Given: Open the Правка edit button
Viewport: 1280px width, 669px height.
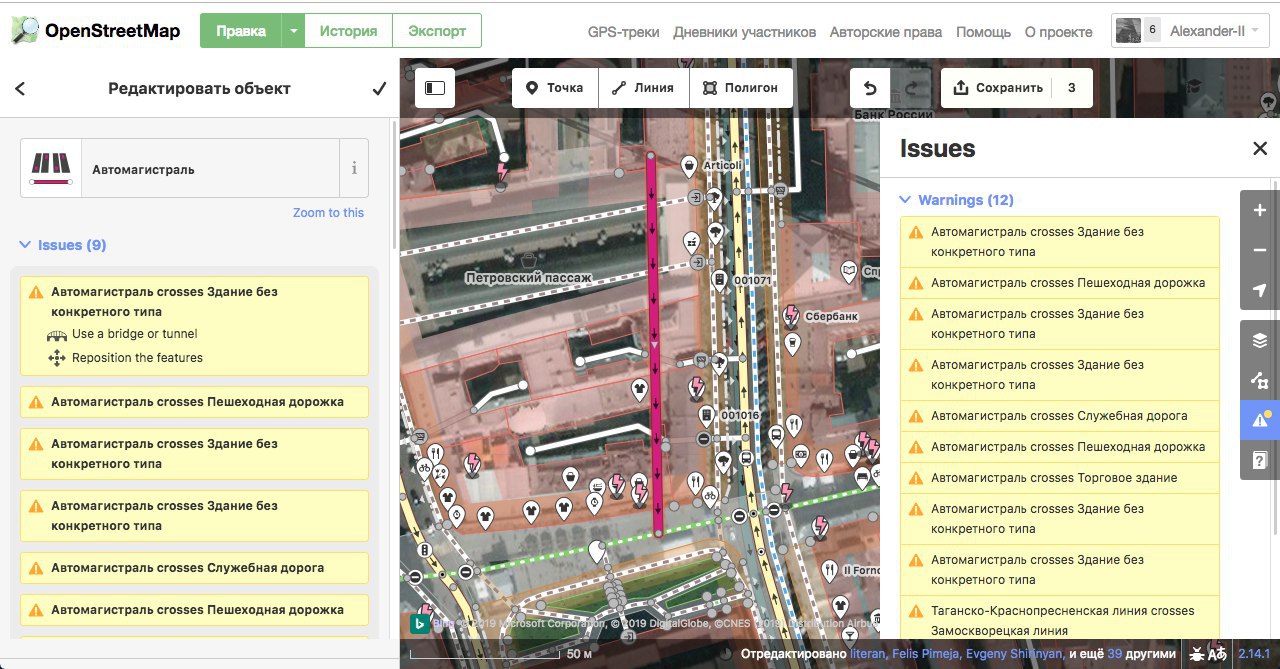Looking at the screenshot, I should [x=241, y=31].
